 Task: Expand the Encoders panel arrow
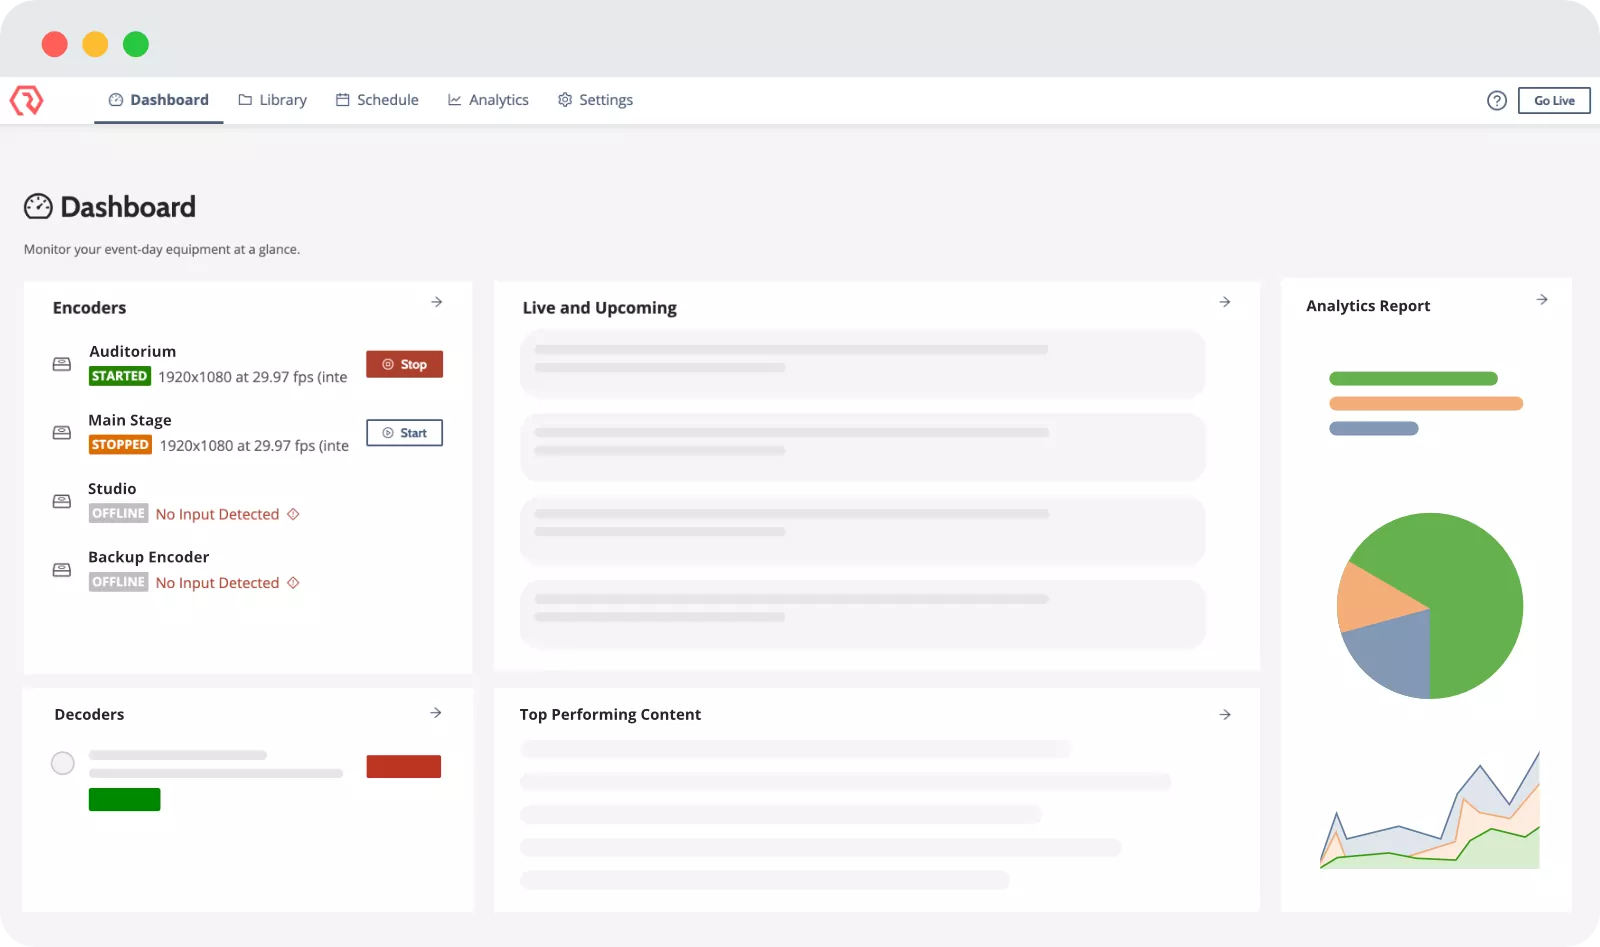pos(437,302)
